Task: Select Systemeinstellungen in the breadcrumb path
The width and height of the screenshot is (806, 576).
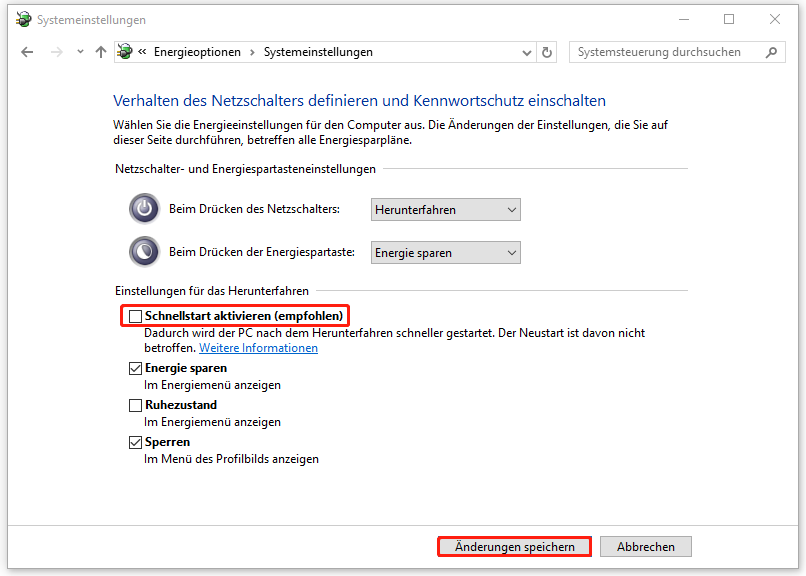Action: point(320,51)
